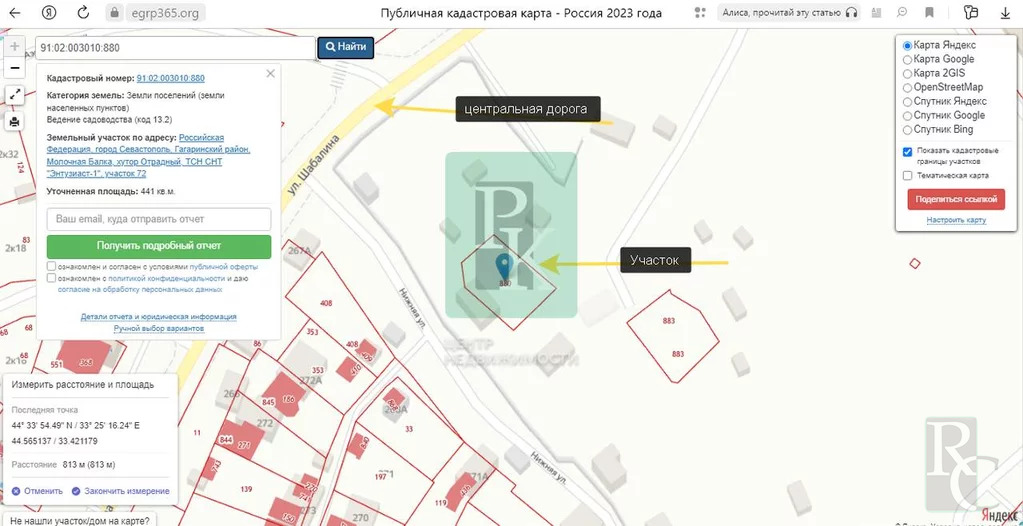Click the headphones icon in Alisa button
Image resolution: width=1023 pixels, height=526 pixels.
tap(851, 12)
